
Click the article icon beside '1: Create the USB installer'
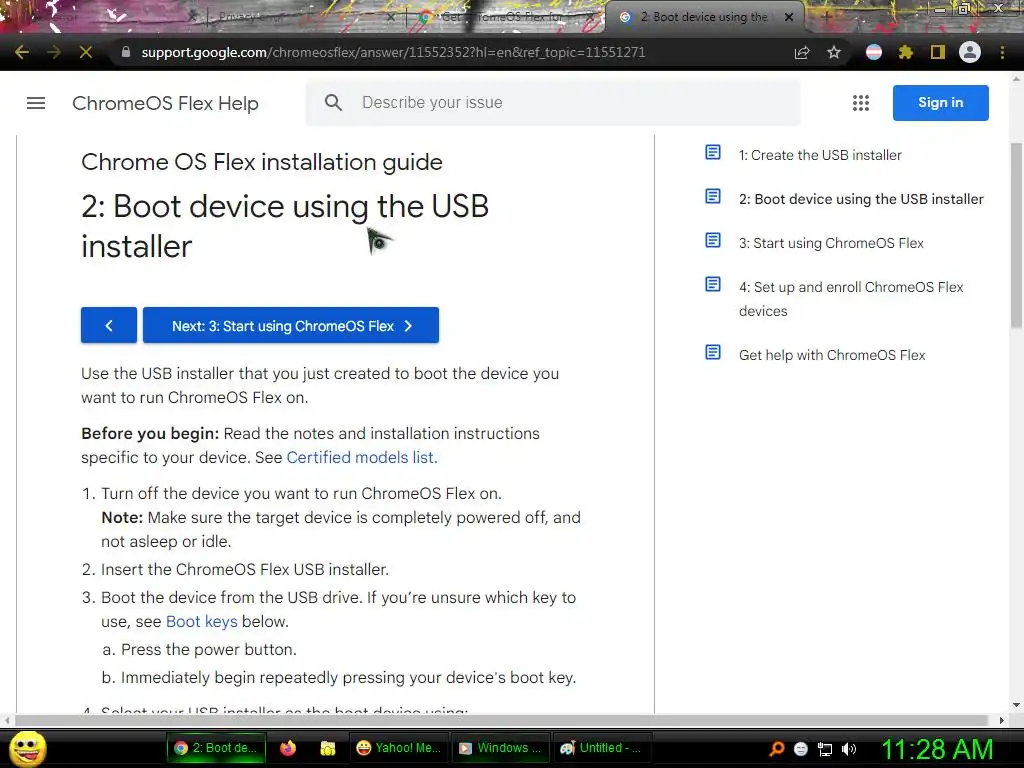[x=712, y=152]
